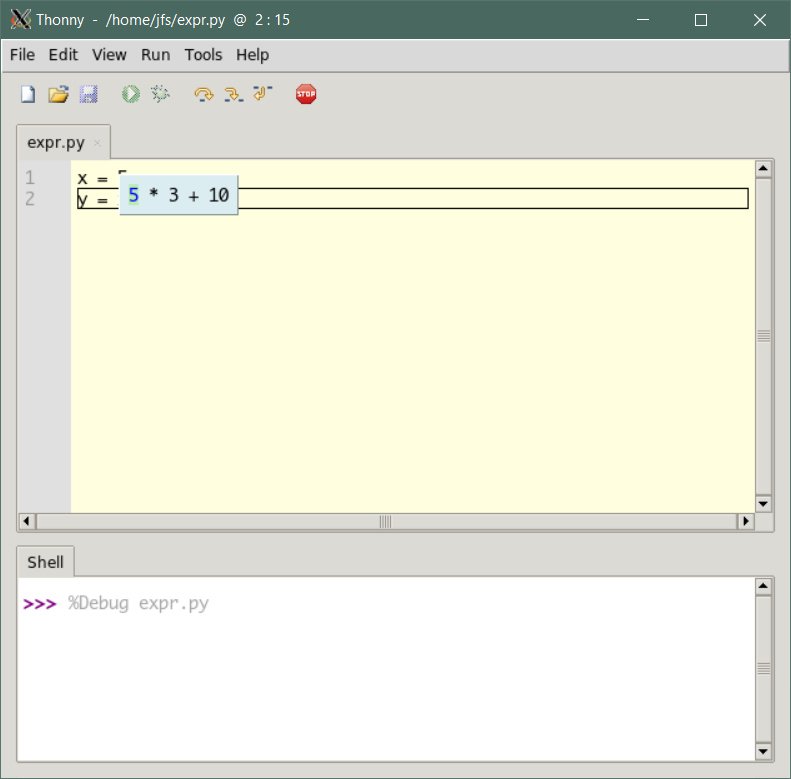Save the script using the floppy disk icon
Image resolution: width=791 pixels, height=779 pixels.
pyautogui.click(x=88, y=94)
